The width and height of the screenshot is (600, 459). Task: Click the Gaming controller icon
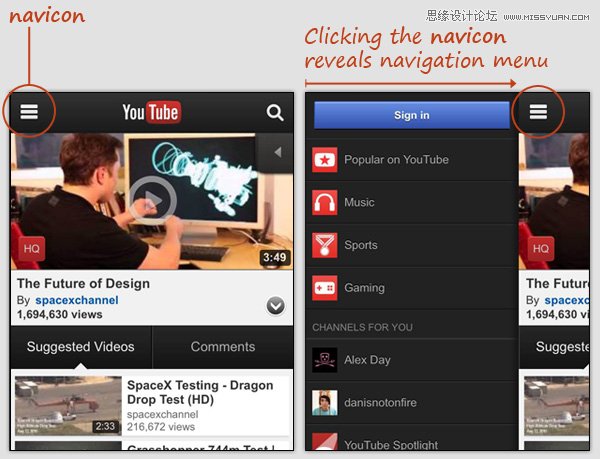tap(325, 288)
